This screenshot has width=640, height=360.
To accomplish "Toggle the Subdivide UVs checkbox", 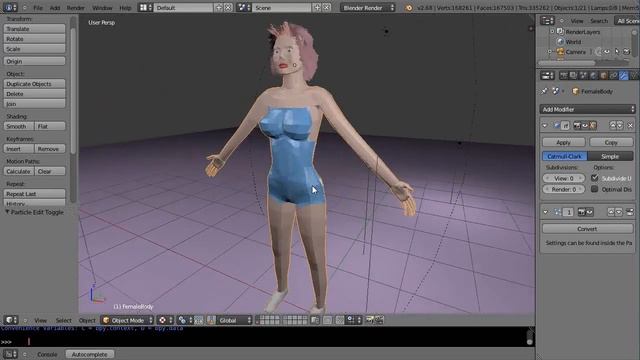I will point(595,178).
